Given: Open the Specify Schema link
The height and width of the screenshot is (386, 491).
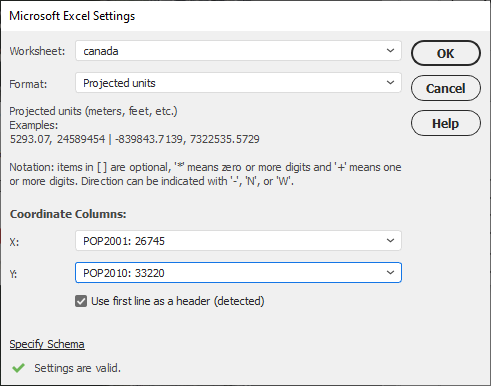Looking at the screenshot, I should (x=47, y=344).
